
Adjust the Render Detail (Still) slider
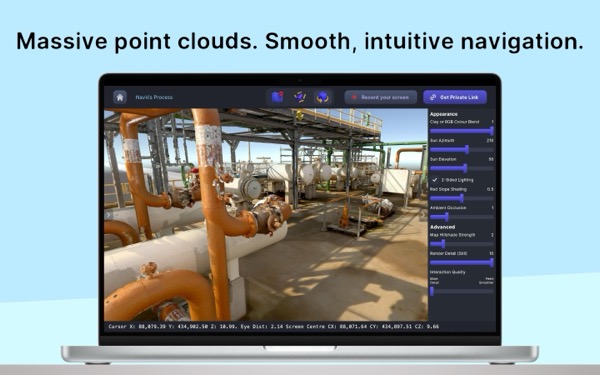pos(461,262)
